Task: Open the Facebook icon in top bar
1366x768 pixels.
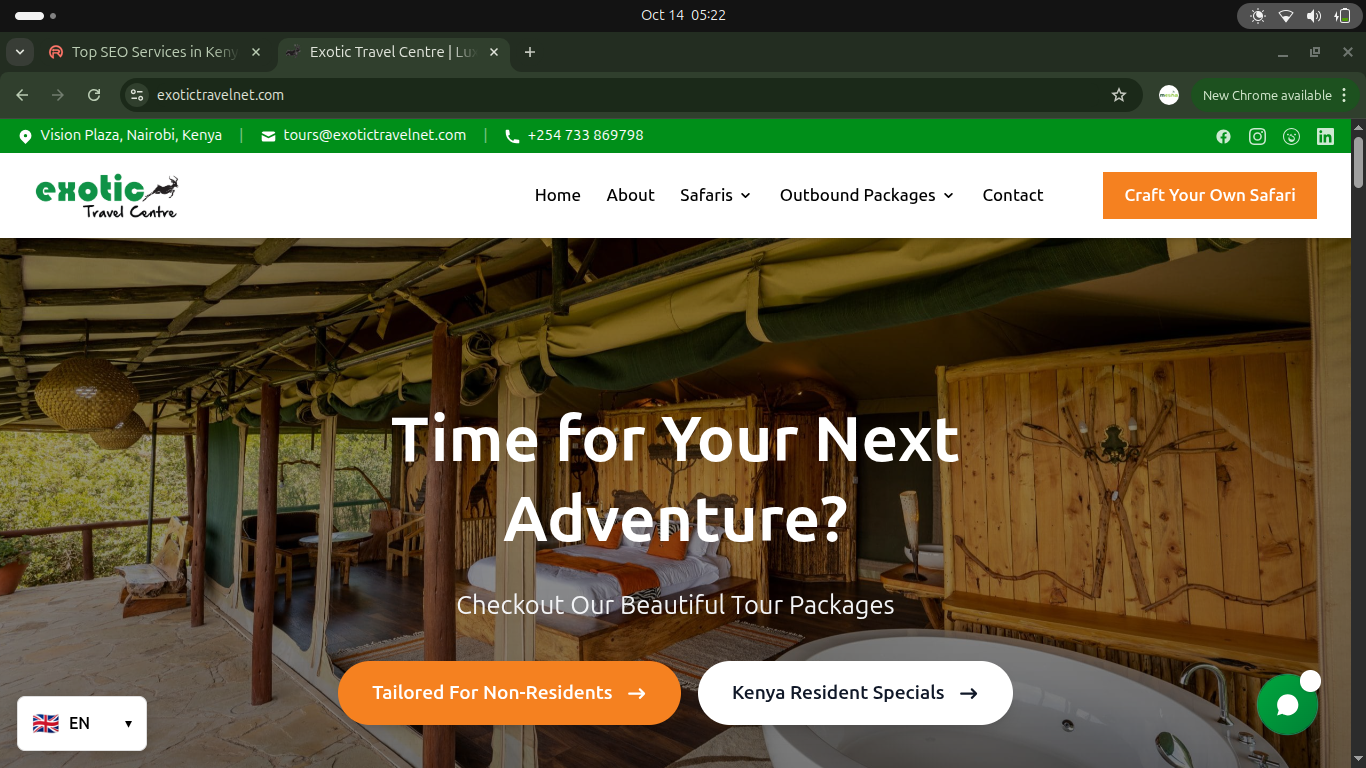Action: click(1223, 136)
